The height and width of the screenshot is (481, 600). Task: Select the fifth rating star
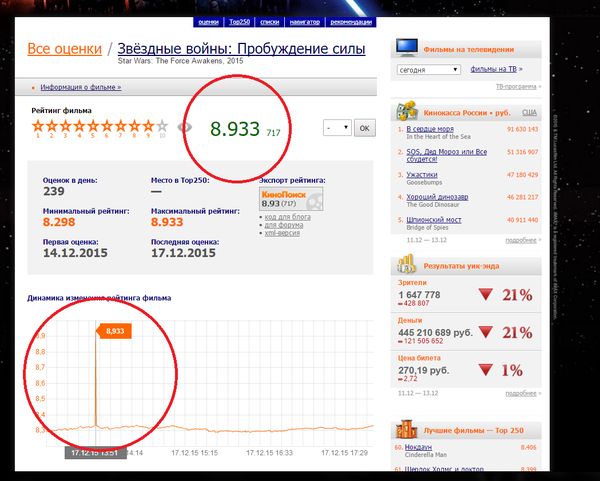pos(93,126)
